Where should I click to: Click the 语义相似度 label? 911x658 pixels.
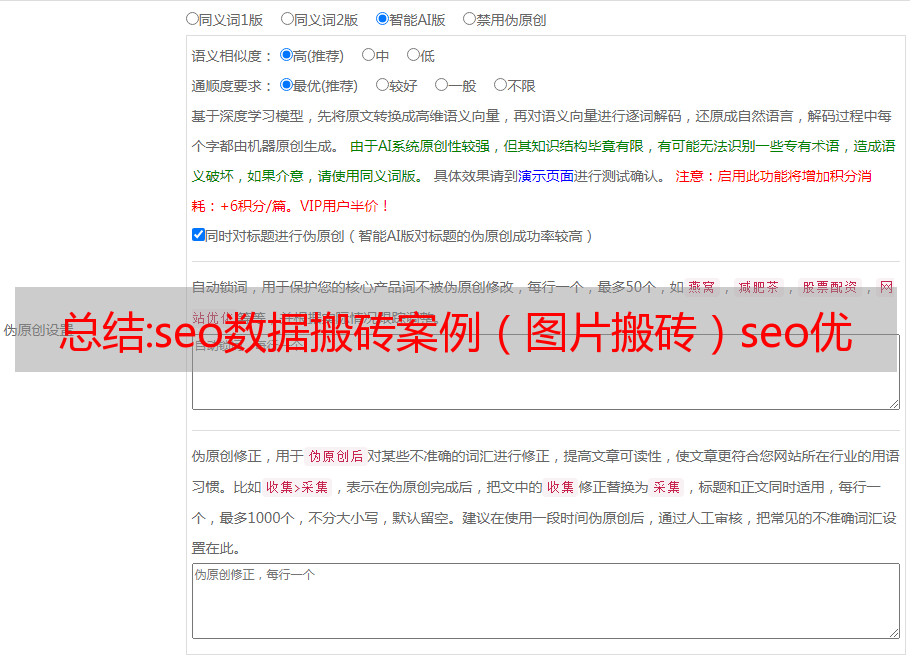pos(228,56)
